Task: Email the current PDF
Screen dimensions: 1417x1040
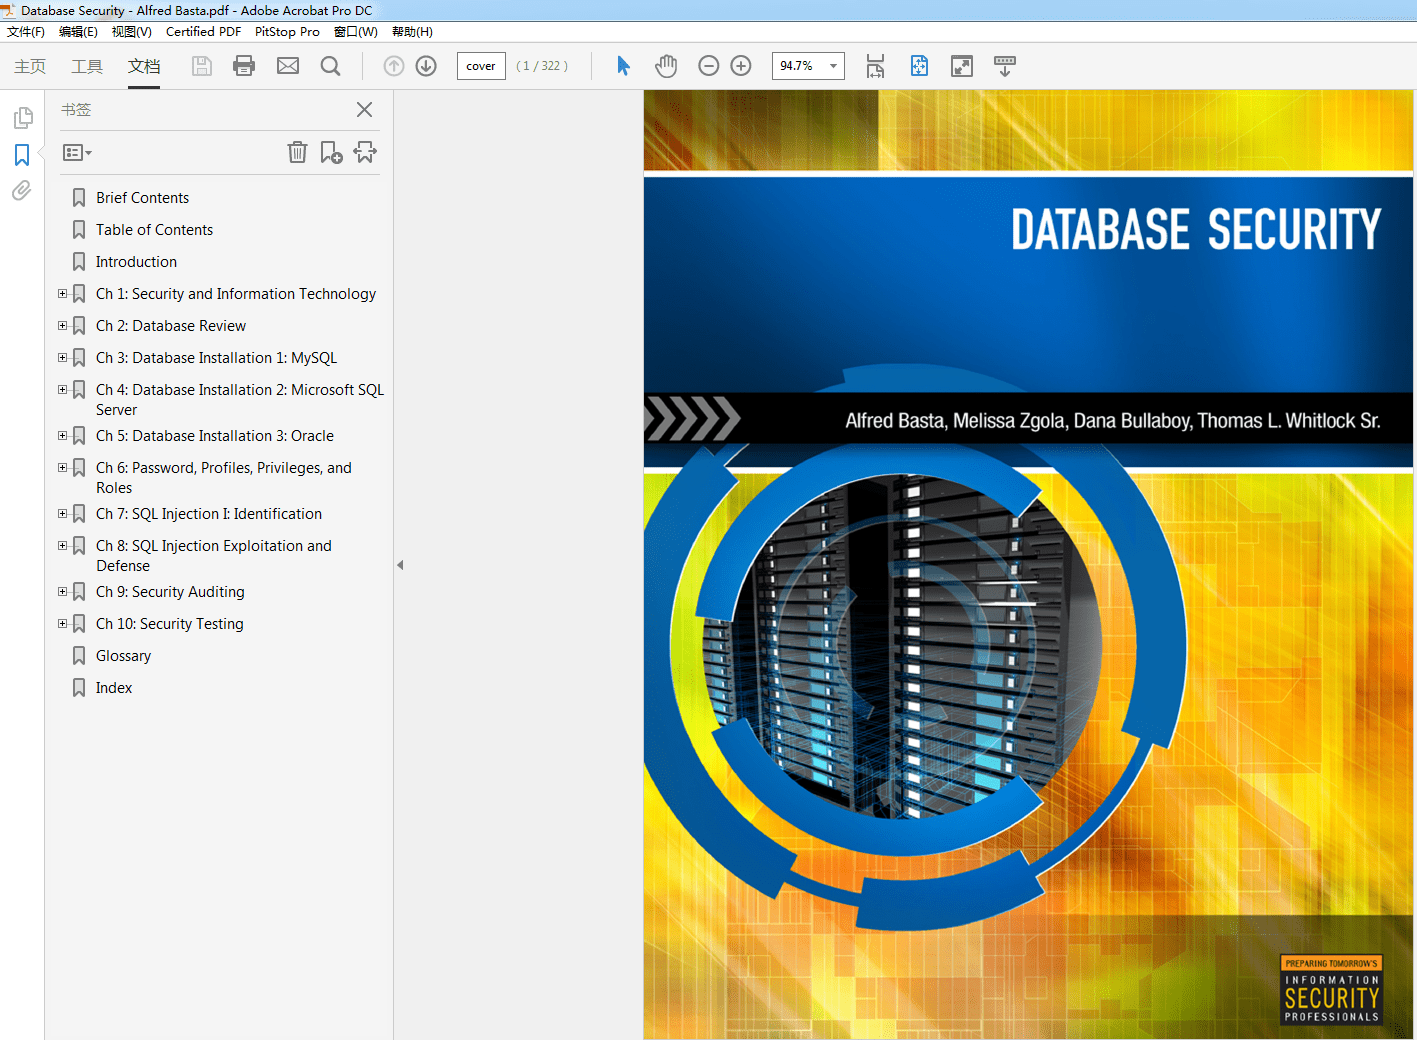Action: (x=287, y=65)
